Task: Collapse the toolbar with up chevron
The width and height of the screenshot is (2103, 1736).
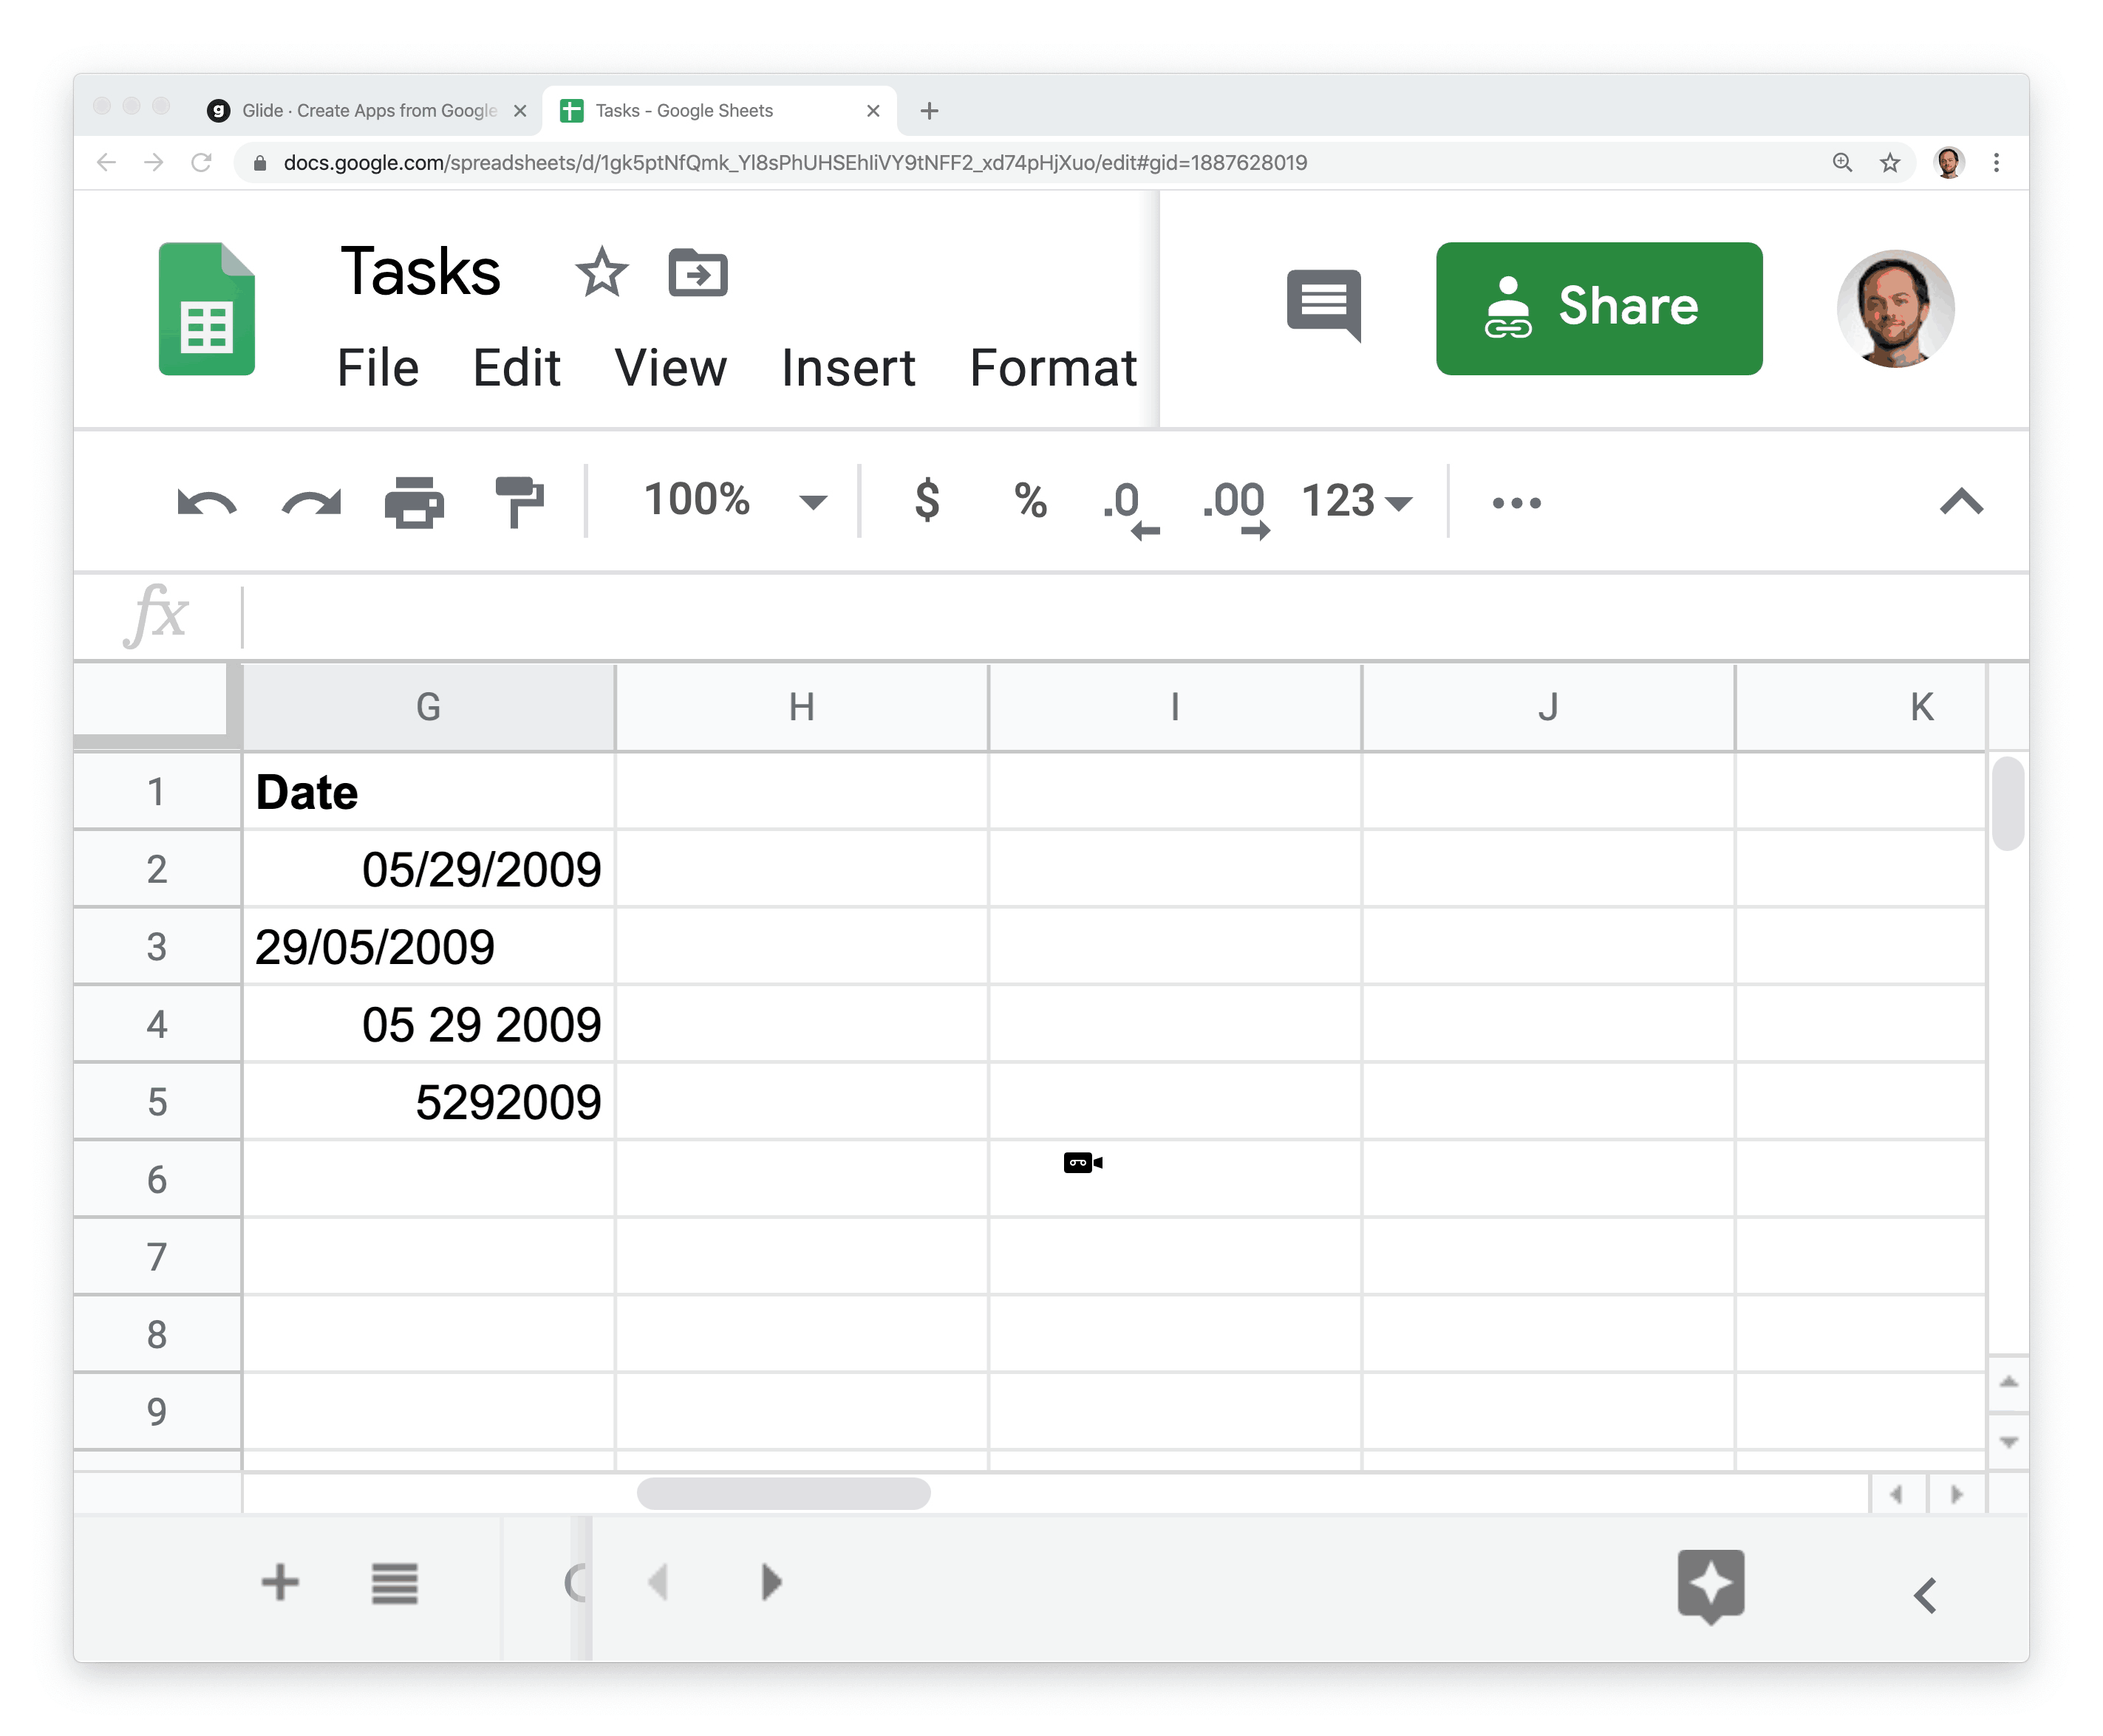Action: coord(1960,502)
